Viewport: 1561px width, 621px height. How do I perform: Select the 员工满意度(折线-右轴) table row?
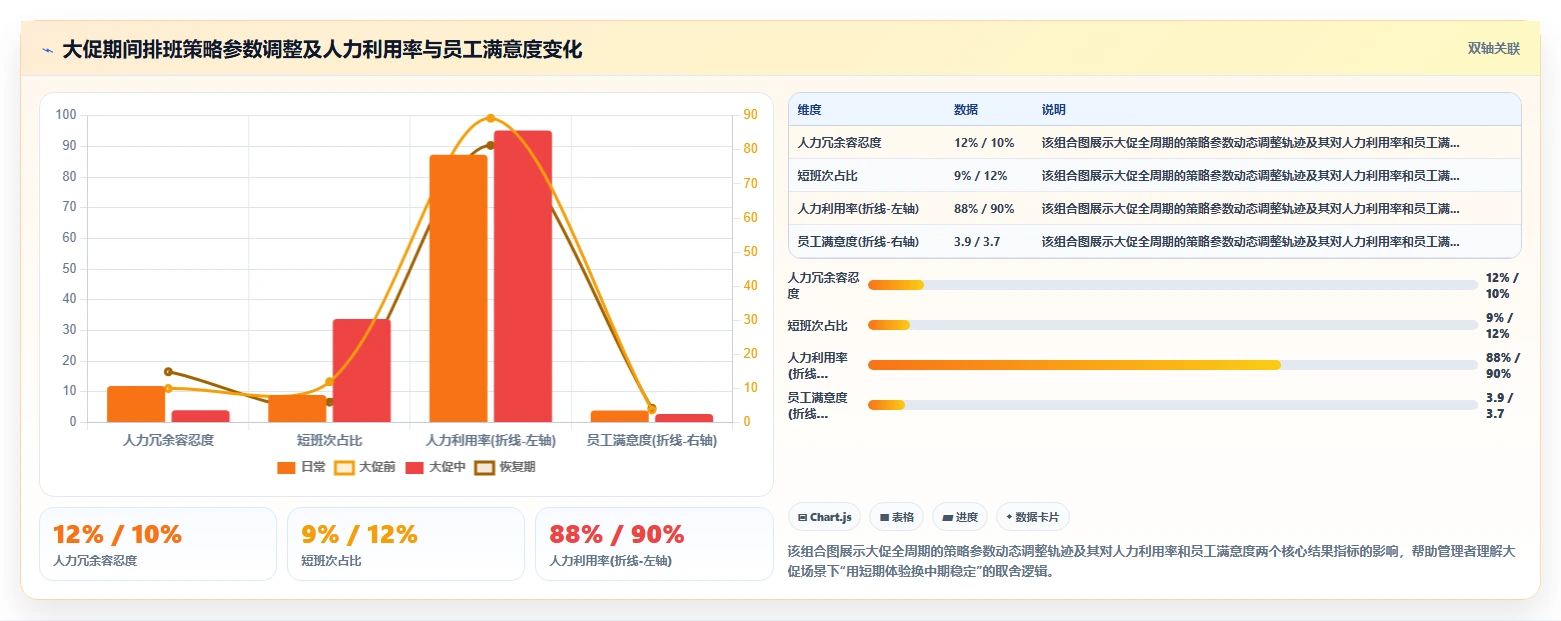click(x=1155, y=241)
